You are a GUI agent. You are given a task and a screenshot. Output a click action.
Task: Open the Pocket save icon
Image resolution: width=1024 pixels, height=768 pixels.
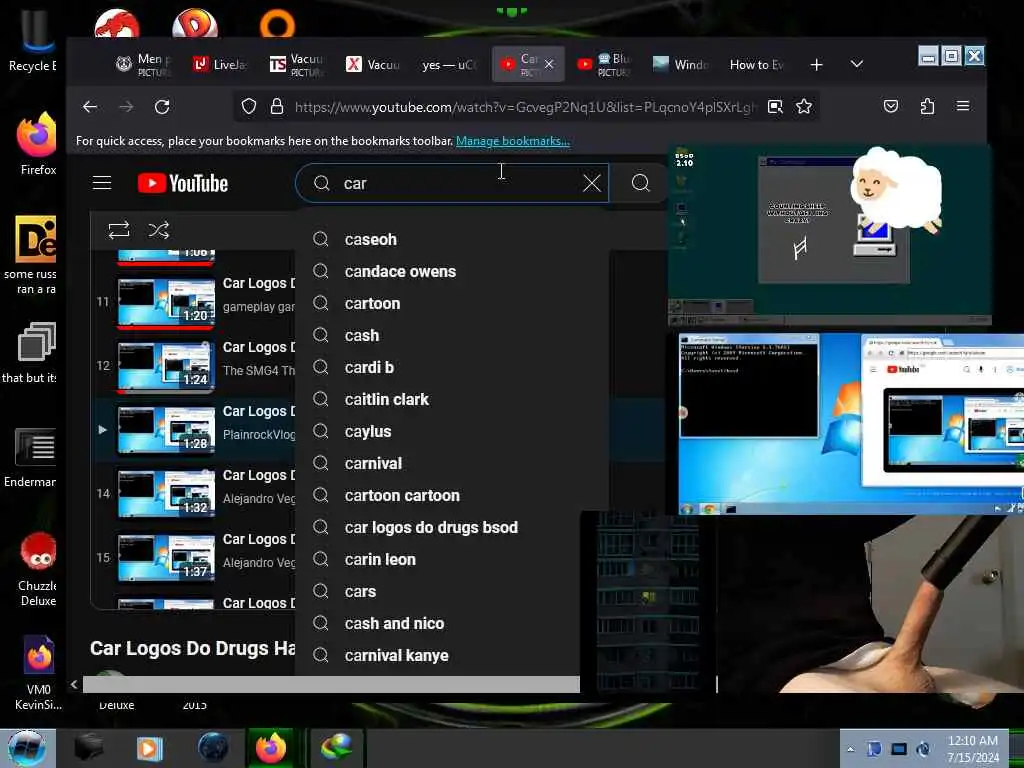point(891,106)
